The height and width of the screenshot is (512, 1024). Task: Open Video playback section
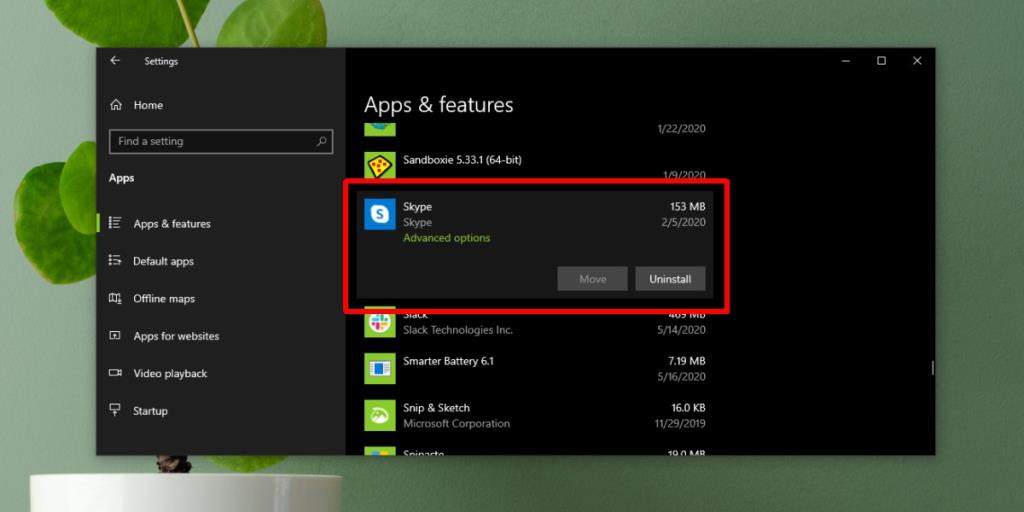click(170, 374)
